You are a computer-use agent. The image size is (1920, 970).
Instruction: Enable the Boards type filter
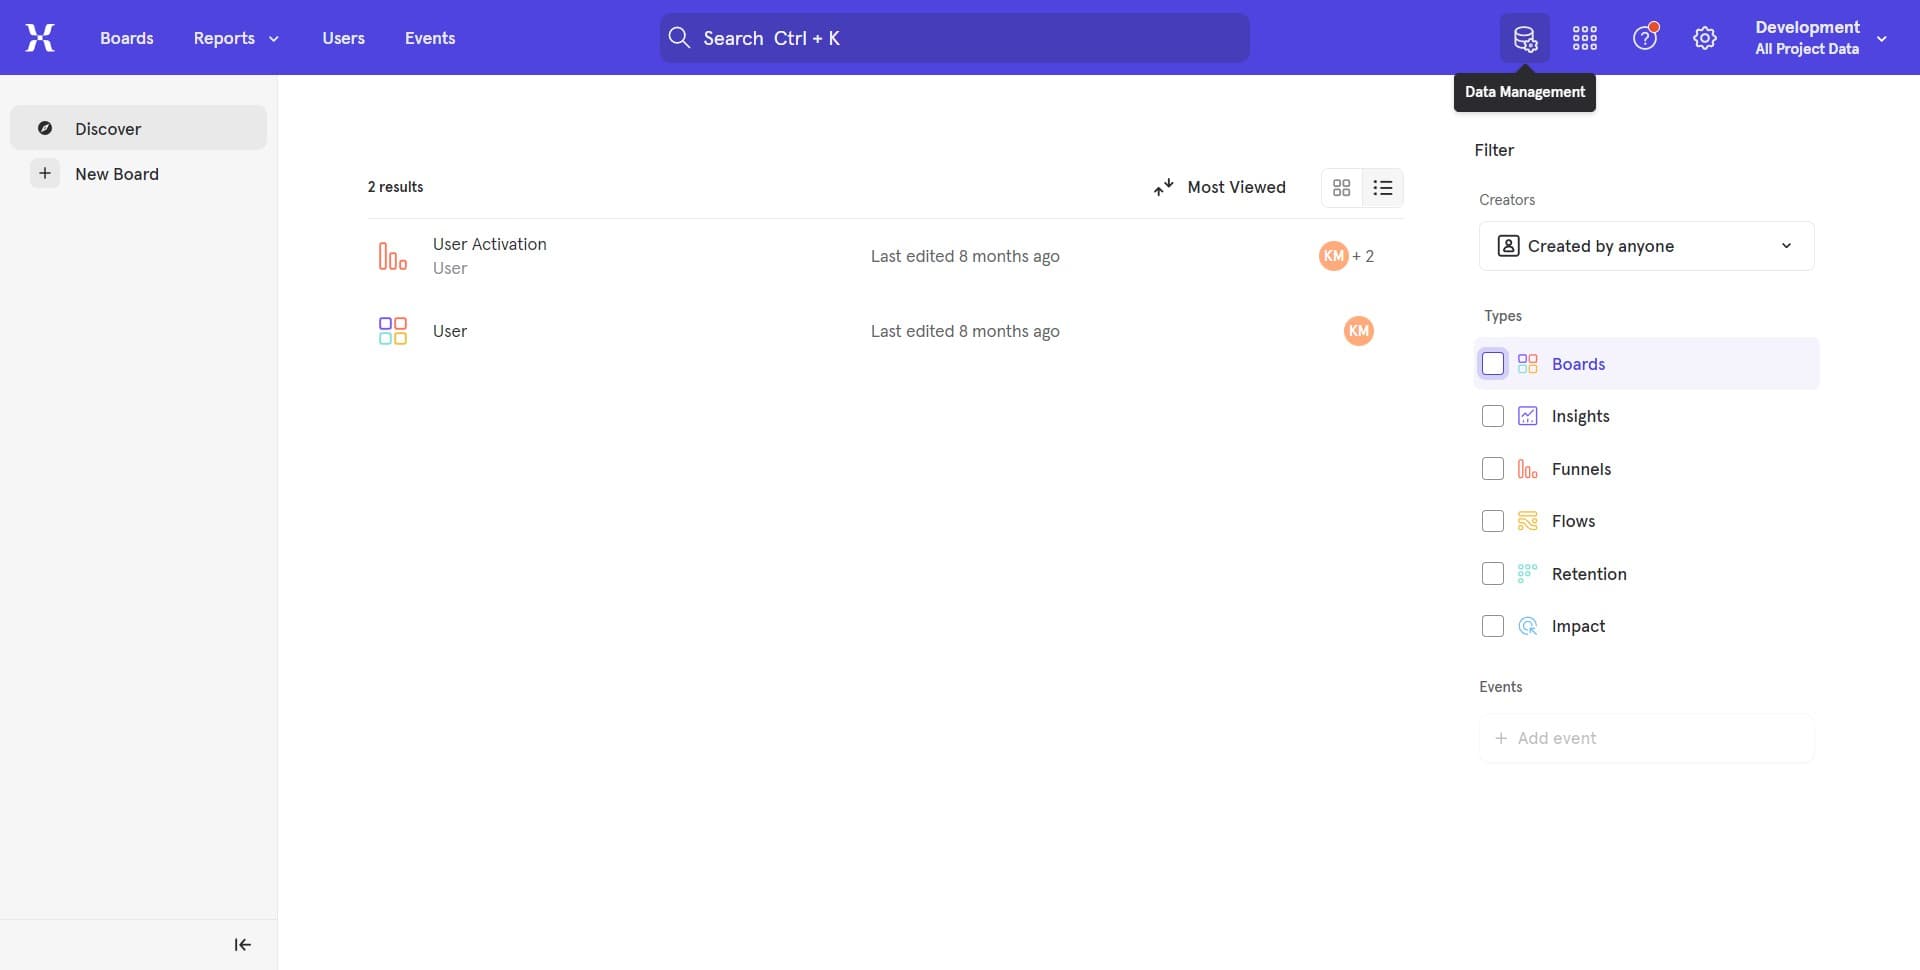click(x=1492, y=363)
